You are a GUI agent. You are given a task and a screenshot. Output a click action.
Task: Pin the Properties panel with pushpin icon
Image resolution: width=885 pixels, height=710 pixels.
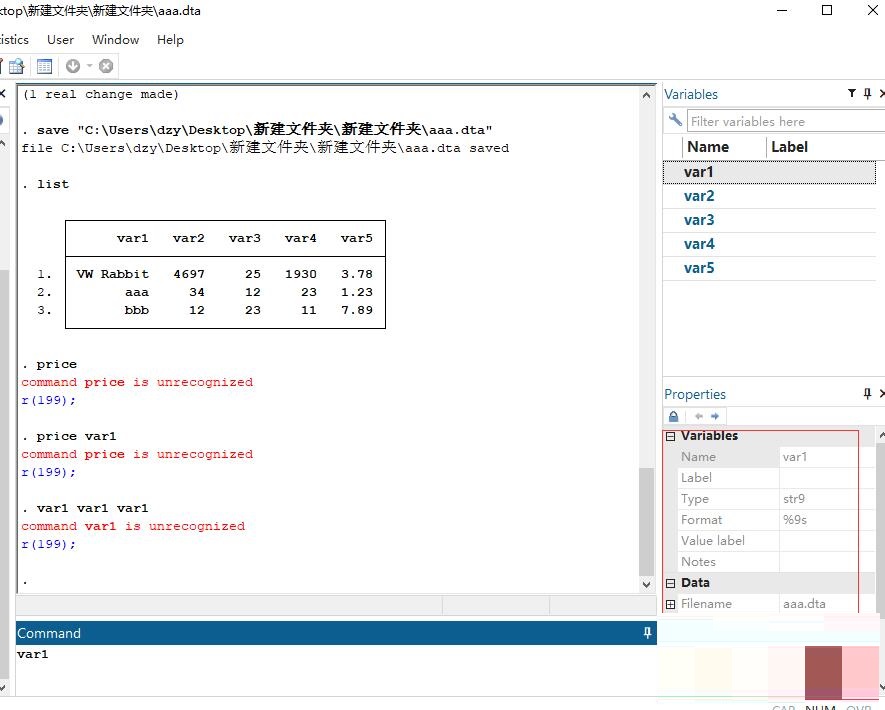pos(867,394)
